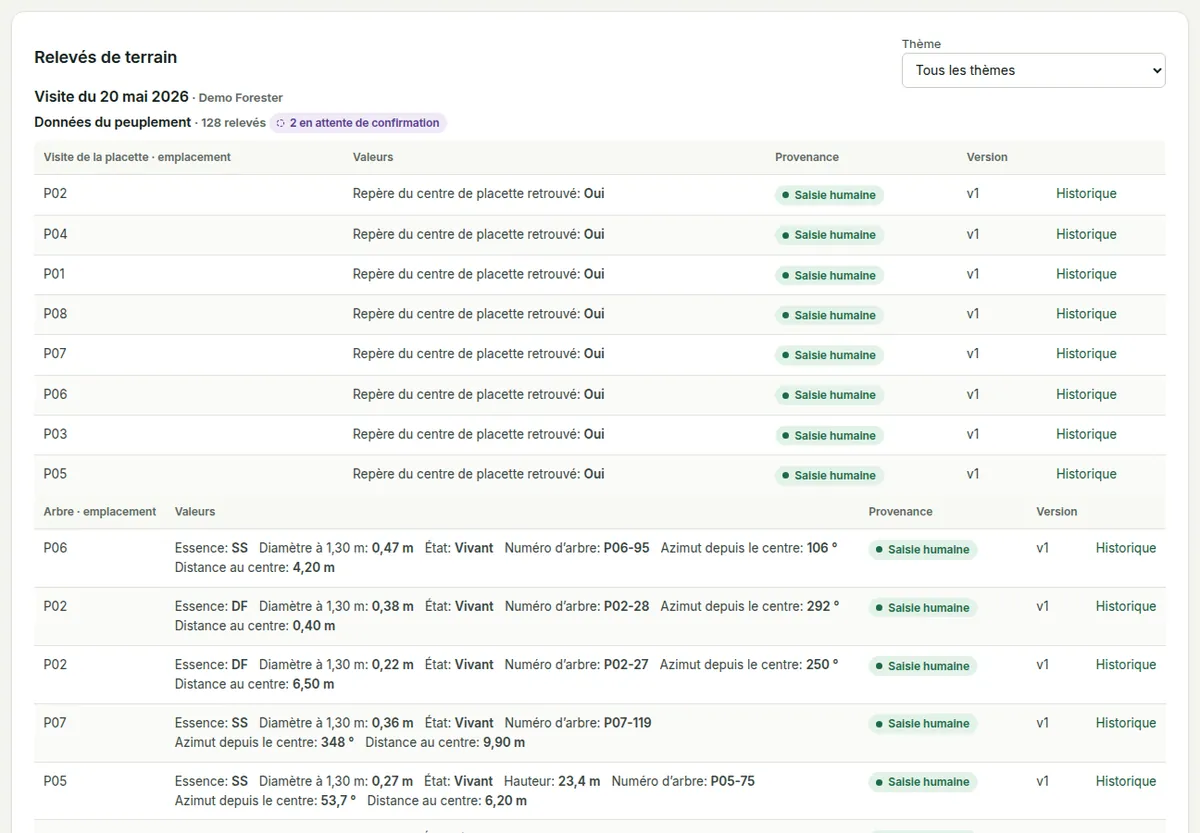Click the 'Visite de la placette · emplacement' column header
Screen dimensions: 1200x833
pyautogui.click(x=137, y=157)
